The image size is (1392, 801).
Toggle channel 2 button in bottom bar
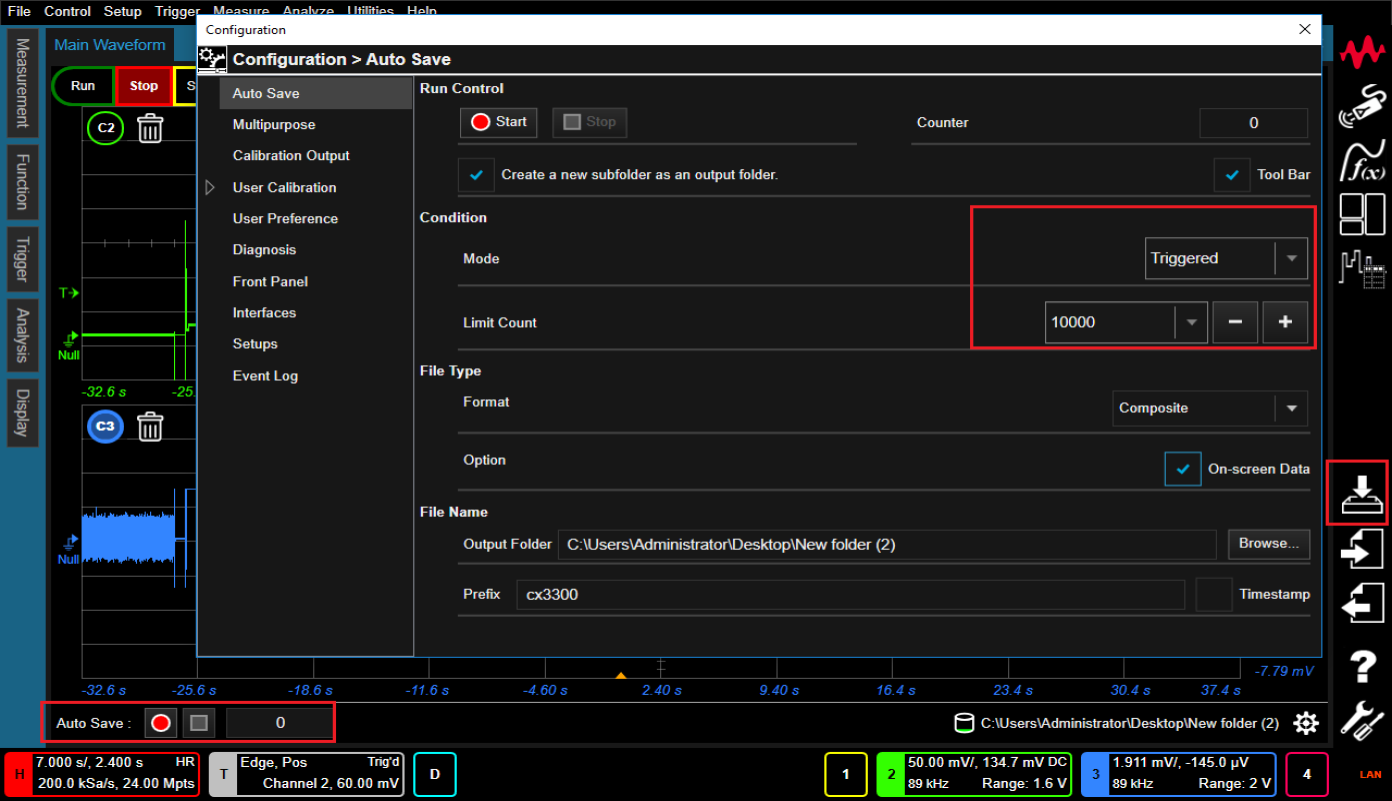point(890,773)
